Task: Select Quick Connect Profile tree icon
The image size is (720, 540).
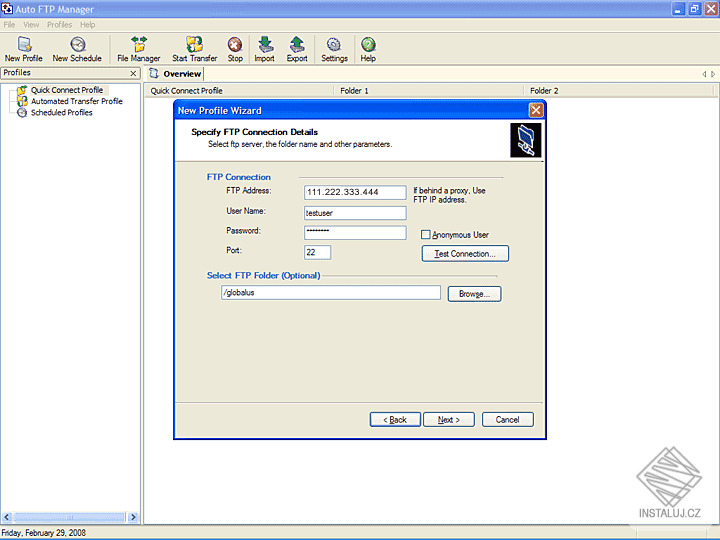Action: 22,90
